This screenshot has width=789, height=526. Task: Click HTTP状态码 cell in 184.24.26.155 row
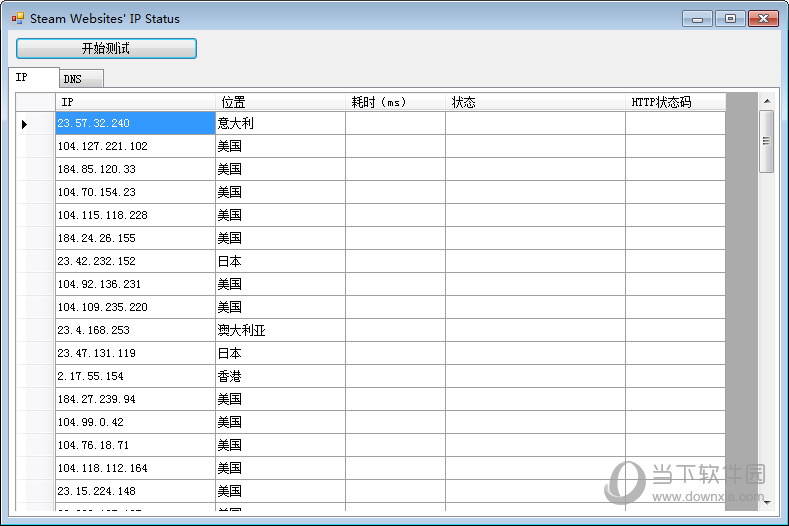pyautogui.click(x=675, y=238)
